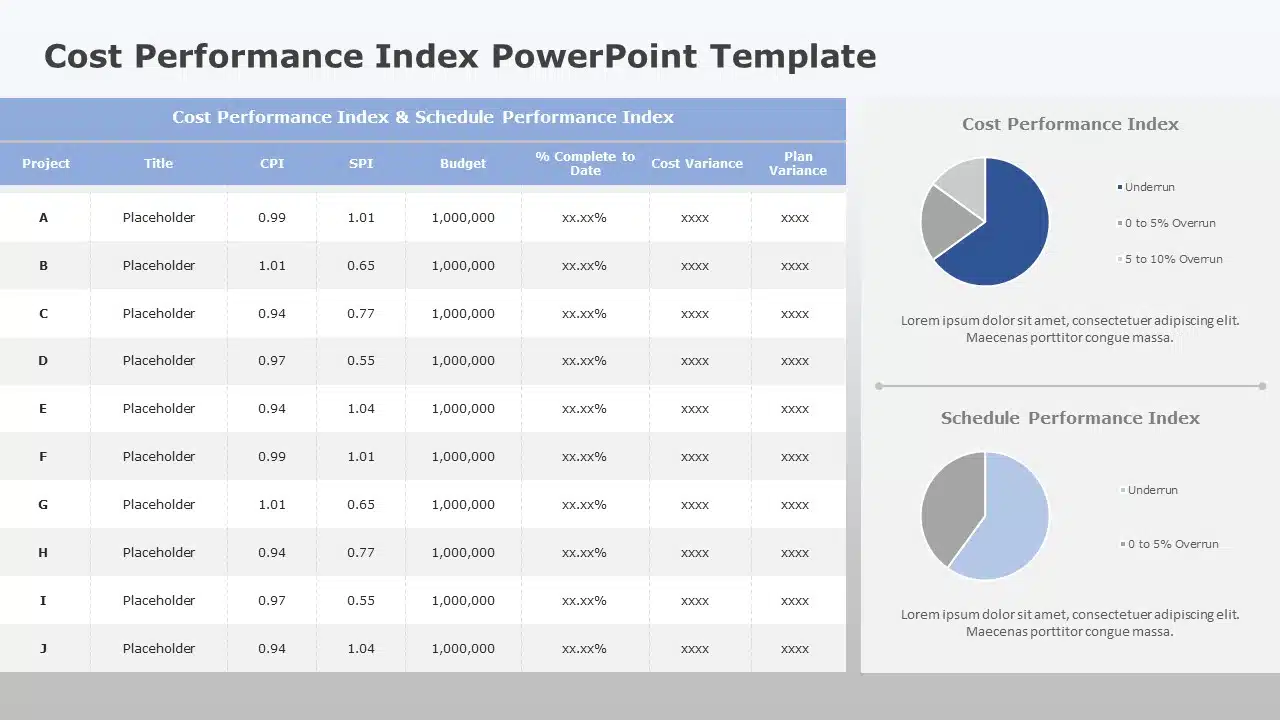Viewport: 1280px width, 720px height.
Task: Select project letter J cell
Action: click(43, 648)
